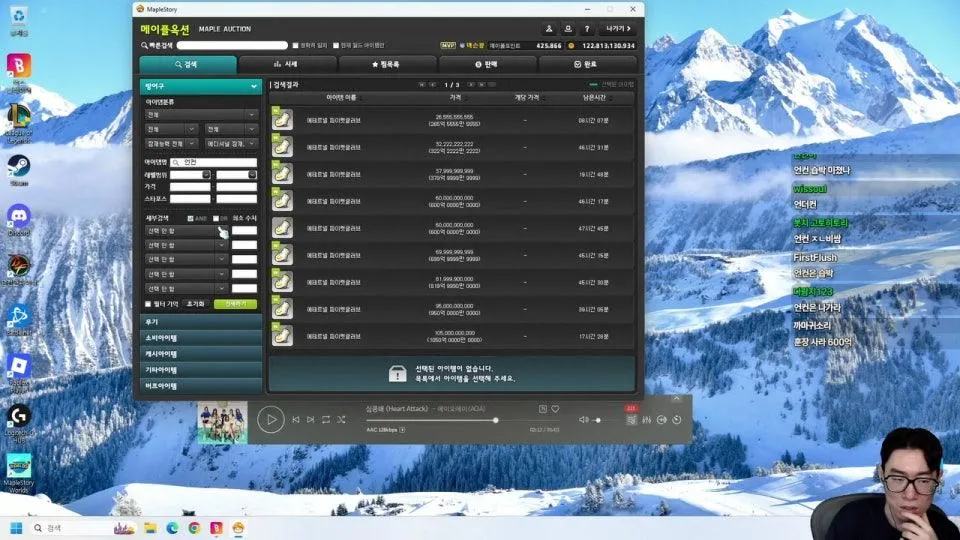Click the question mark help icon
Image resolution: width=960 pixels, height=540 pixels.
click(x=587, y=29)
